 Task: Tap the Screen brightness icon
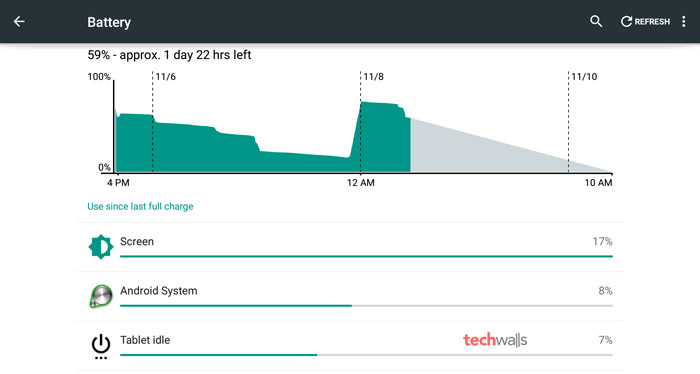101,246
